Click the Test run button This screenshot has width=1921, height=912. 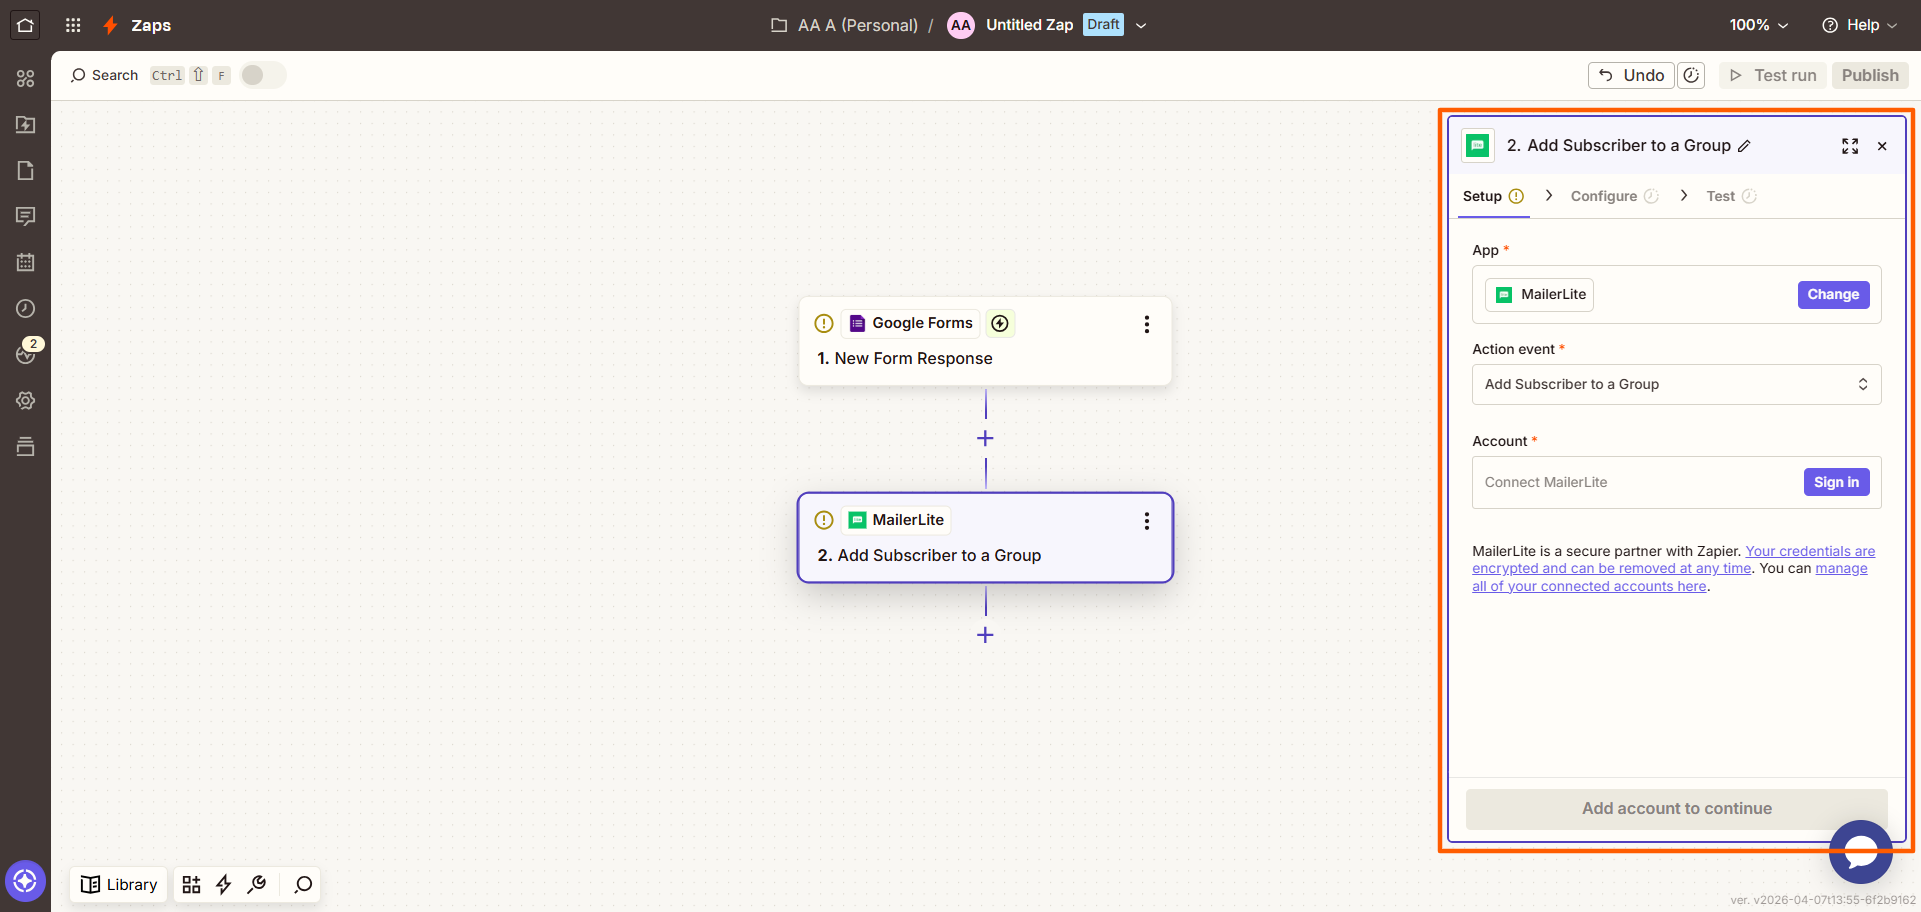tap(1773, 75)
